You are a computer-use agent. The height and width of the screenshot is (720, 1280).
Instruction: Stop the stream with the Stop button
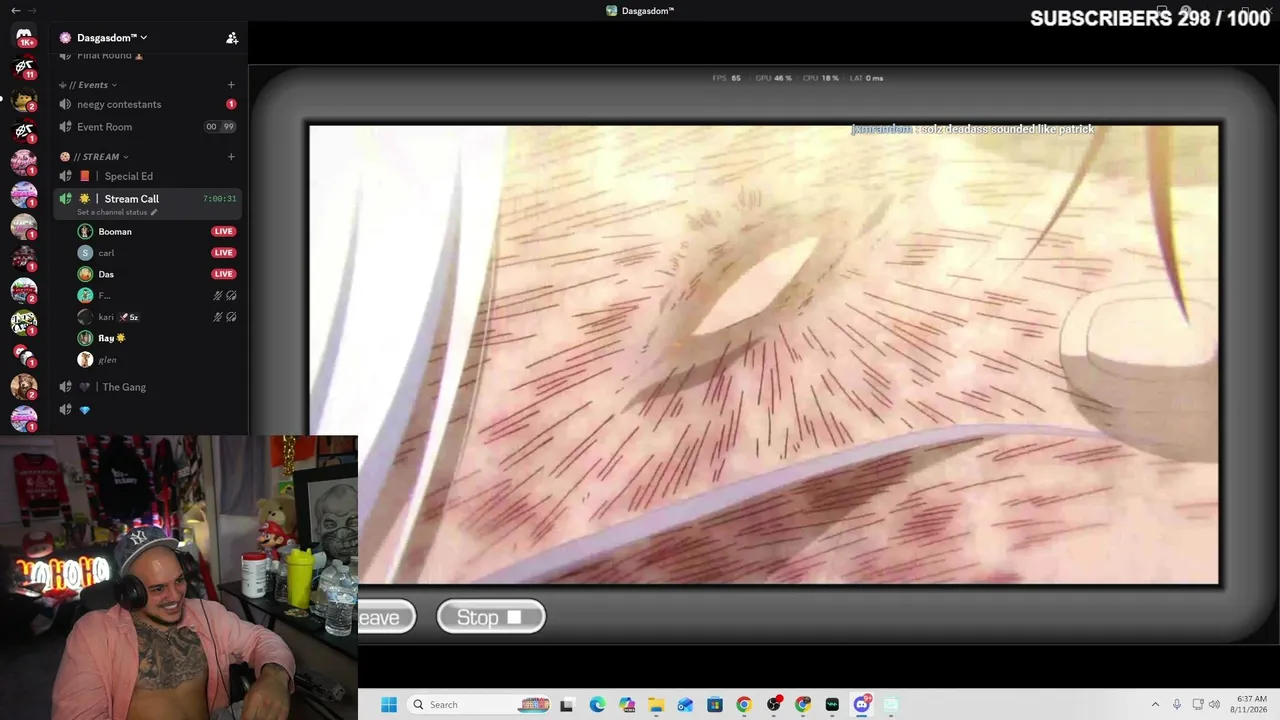pos(491,618)
